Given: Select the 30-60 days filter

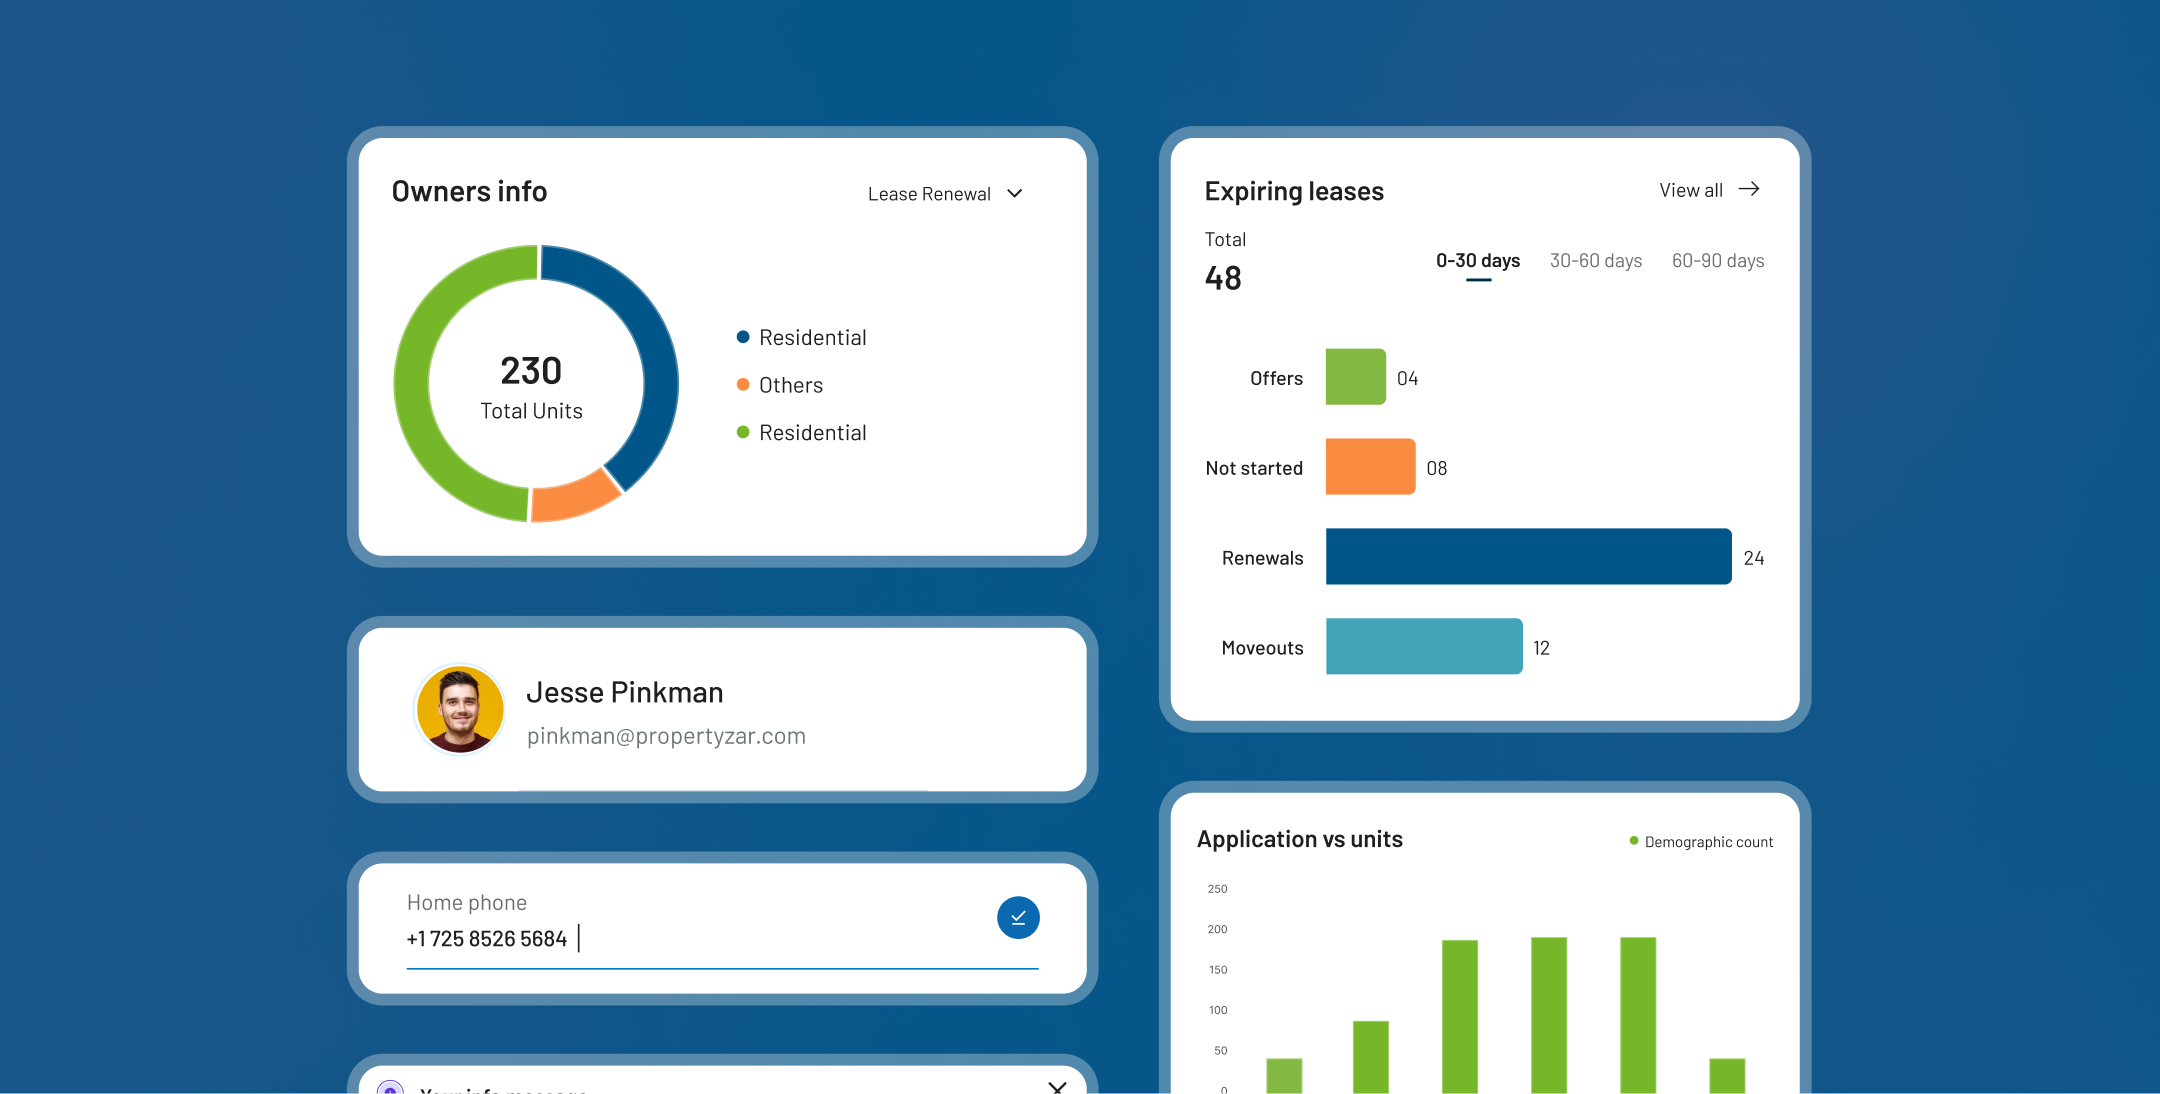Looking at the screenshot, I should (x=1595, y=260).
